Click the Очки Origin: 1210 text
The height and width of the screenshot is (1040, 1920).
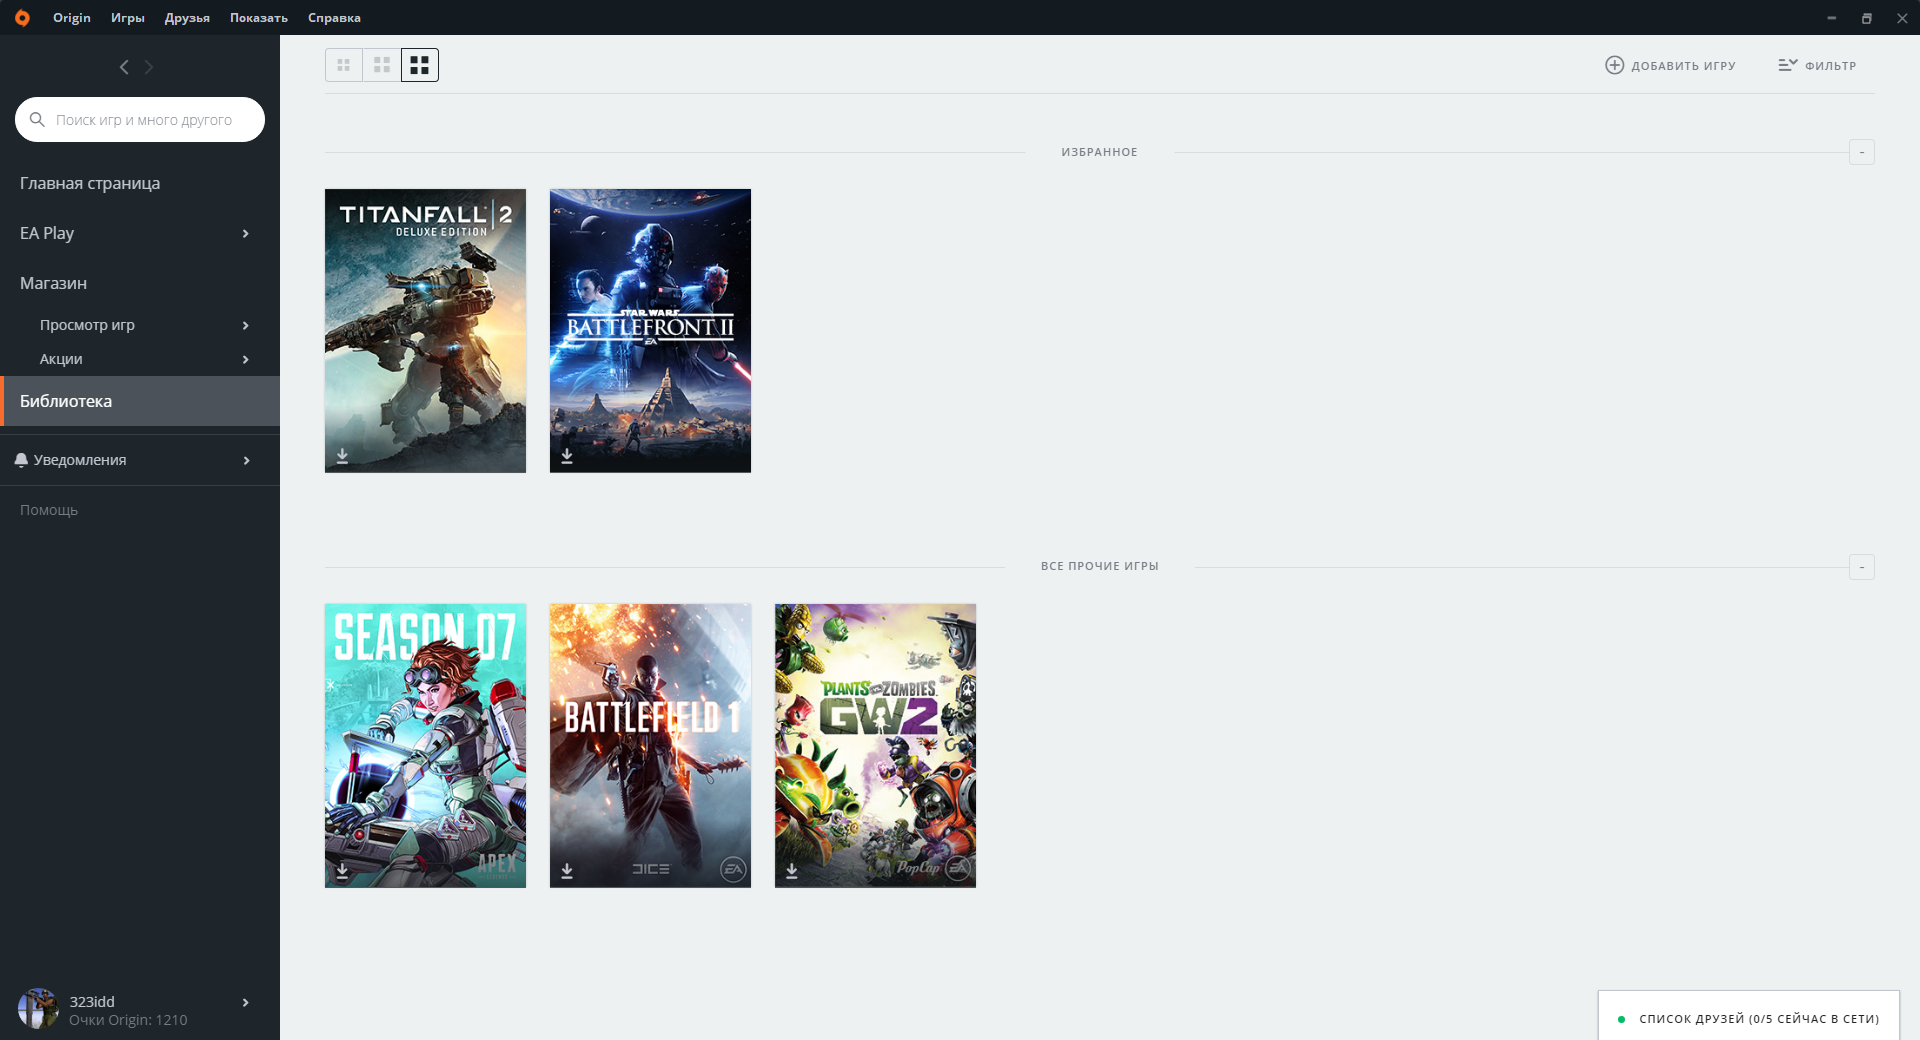point(128,1020)
